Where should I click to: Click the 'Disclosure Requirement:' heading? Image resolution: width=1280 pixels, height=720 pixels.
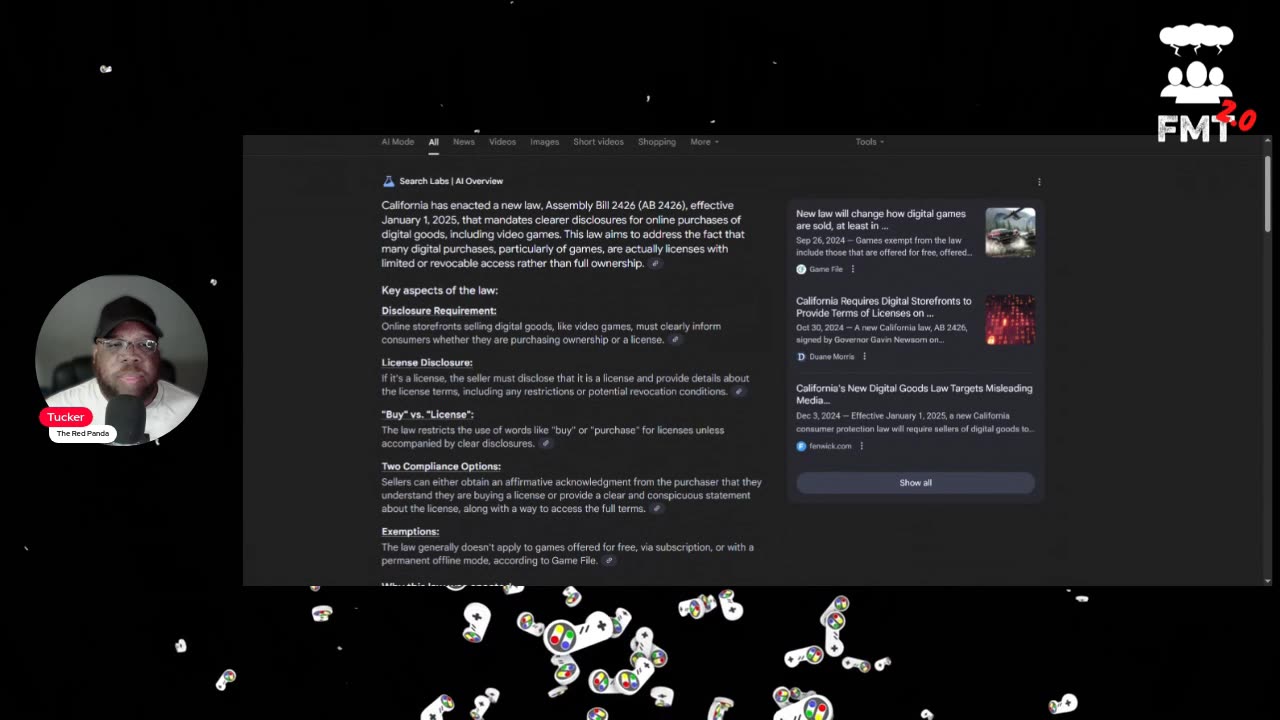pyautogui.click(x=439, y=311)
